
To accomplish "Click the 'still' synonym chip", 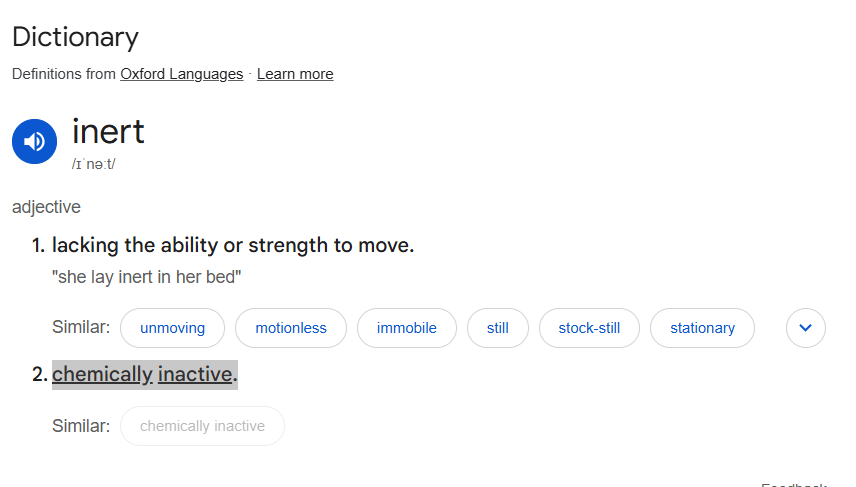I will (497, 328).
